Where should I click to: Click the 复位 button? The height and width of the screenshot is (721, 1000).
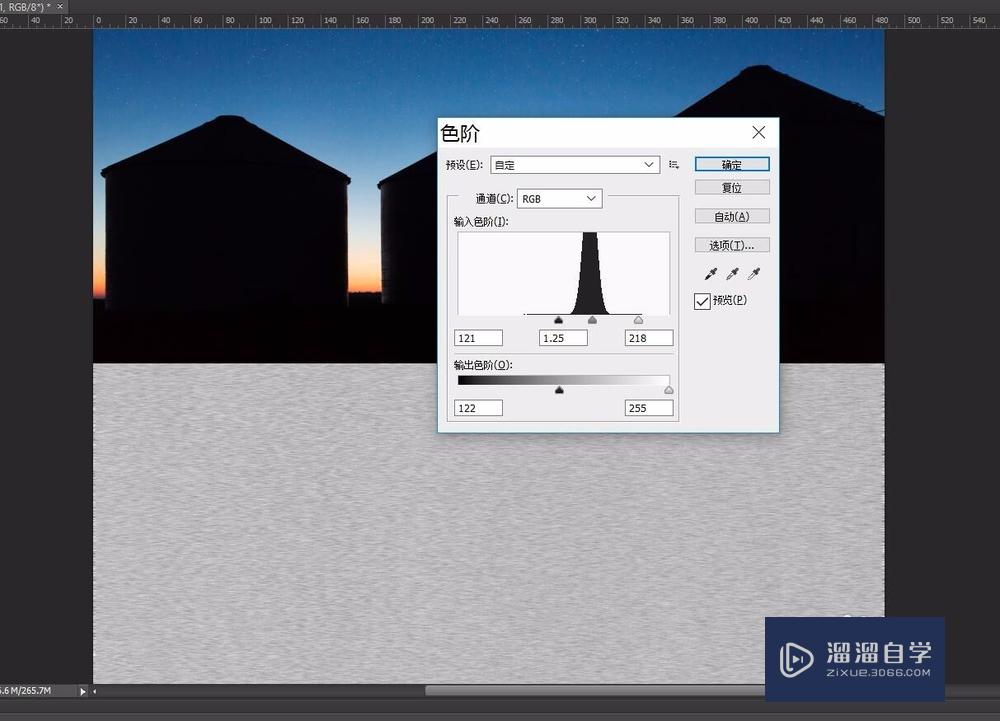click(x=732, y=187)
